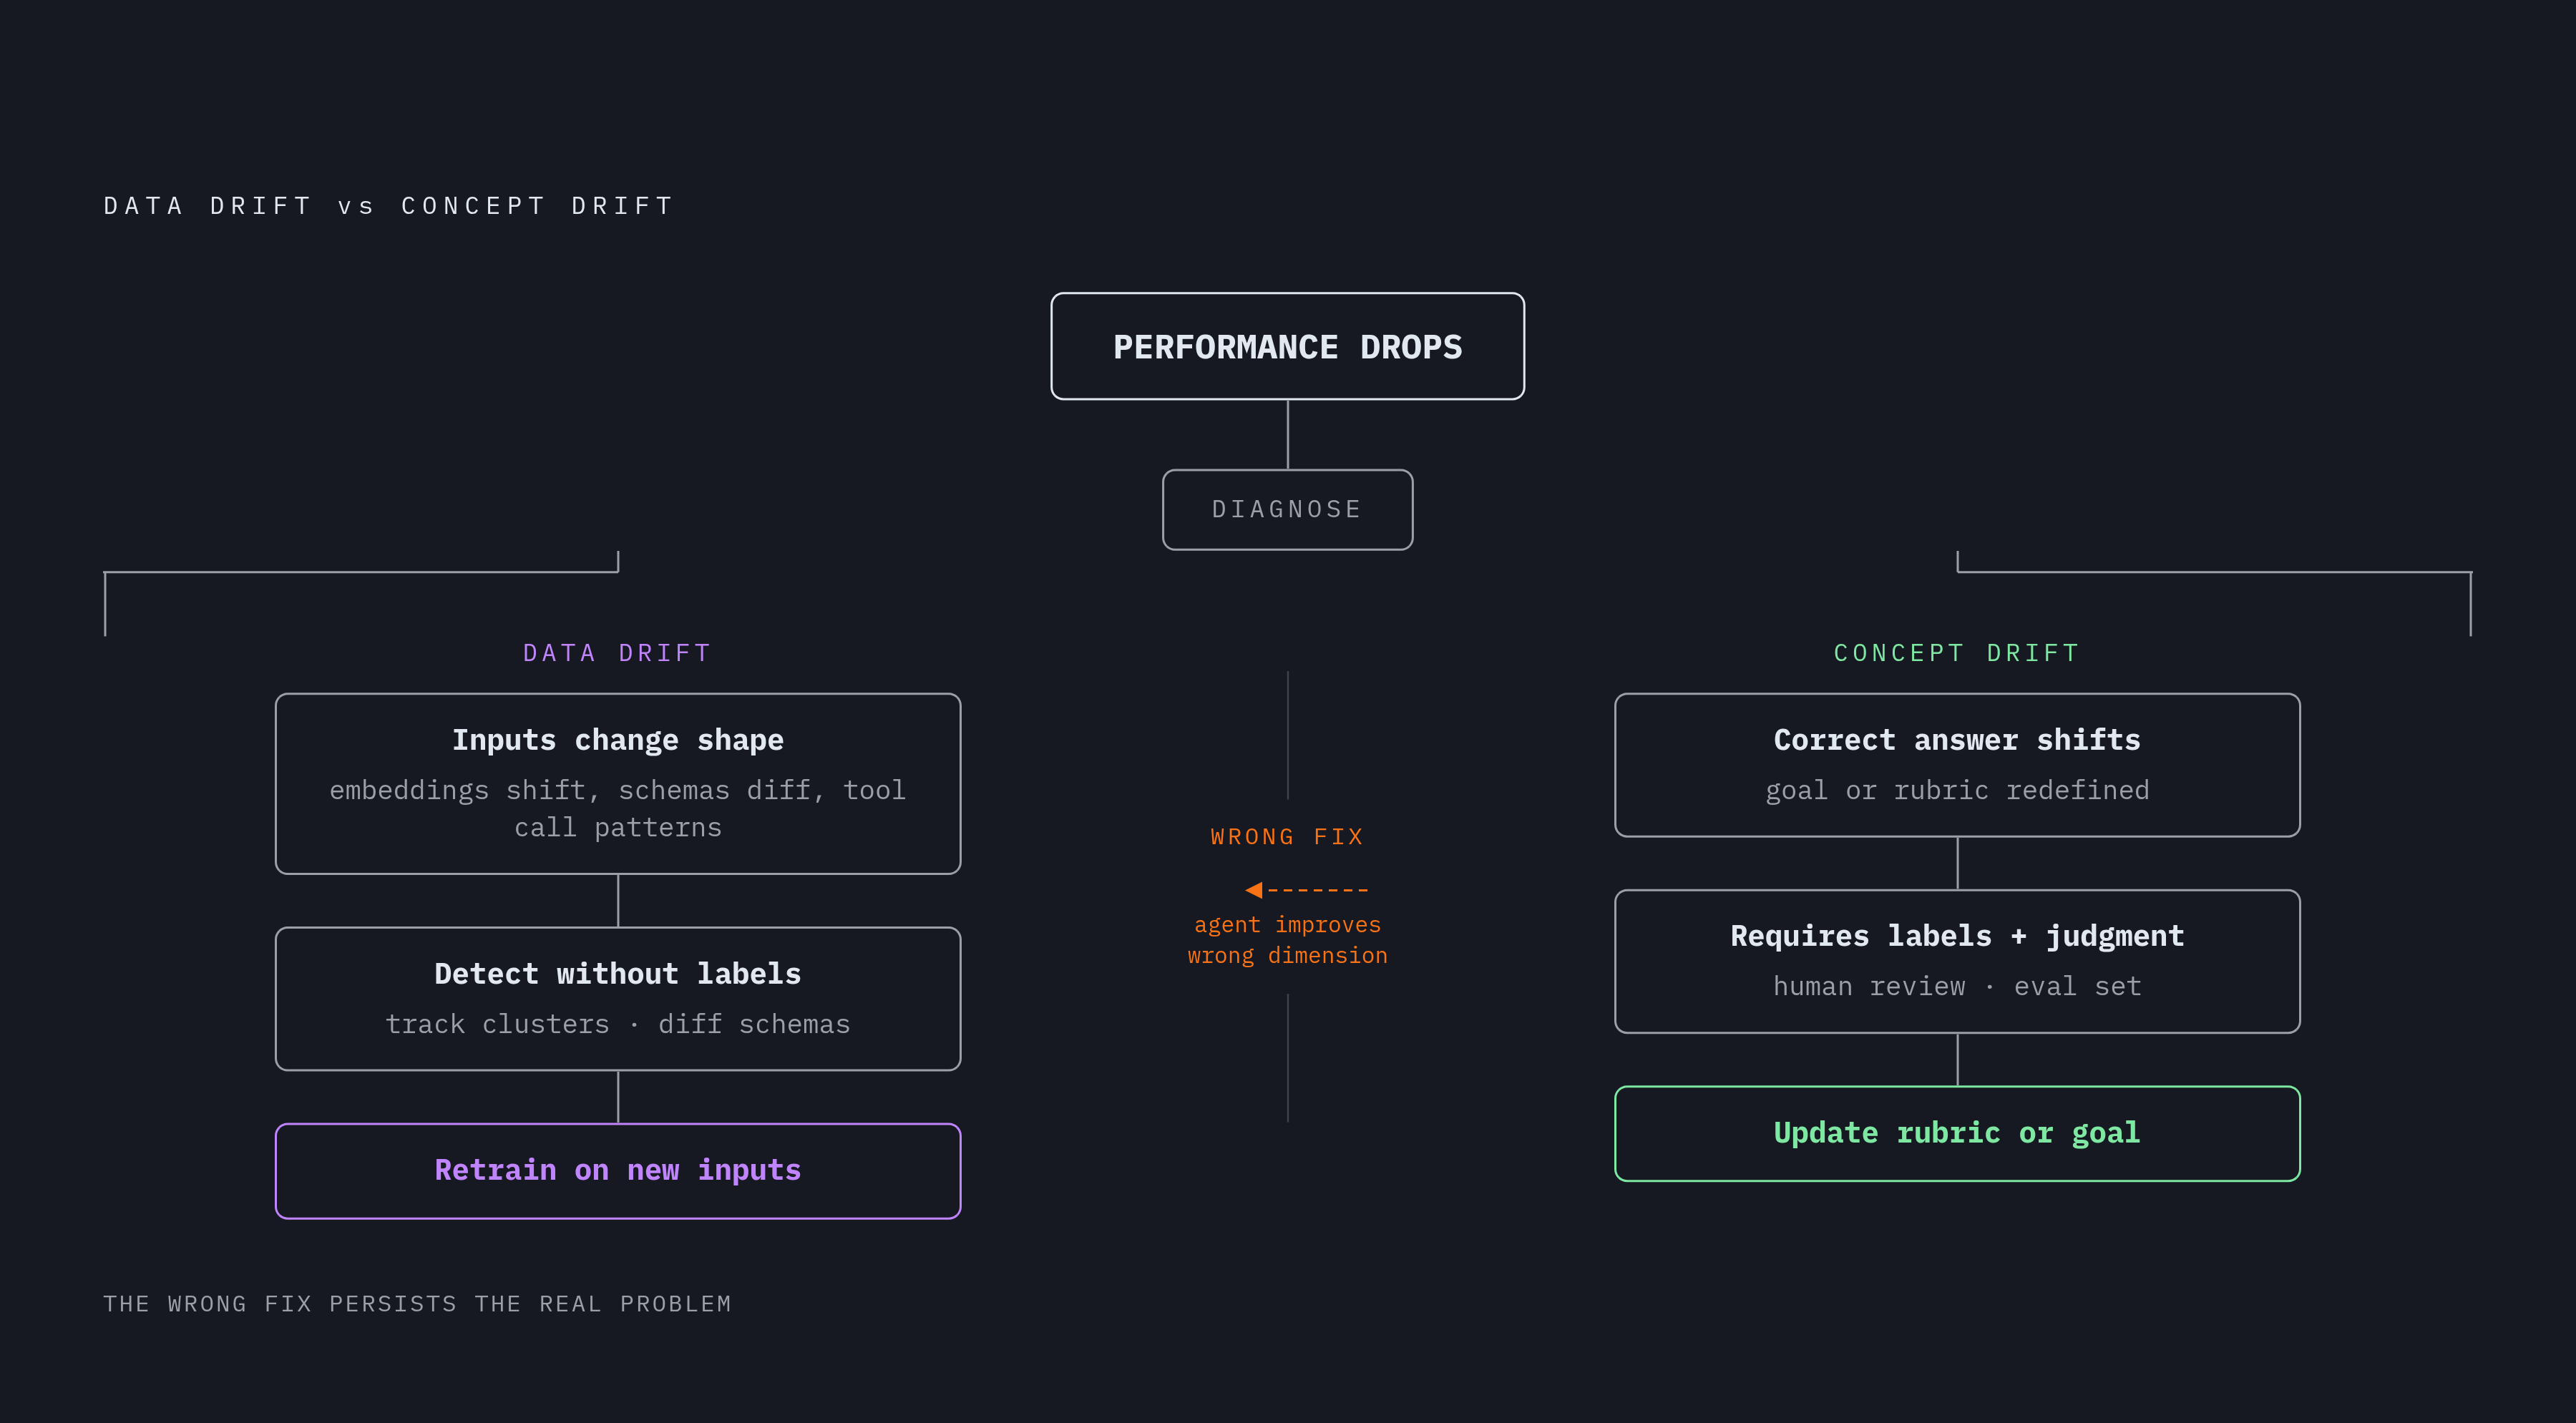Viewport: 2576px width, 1423px height.
Task: Click the Retrain on new inputs box
Action: point(618,1171)
